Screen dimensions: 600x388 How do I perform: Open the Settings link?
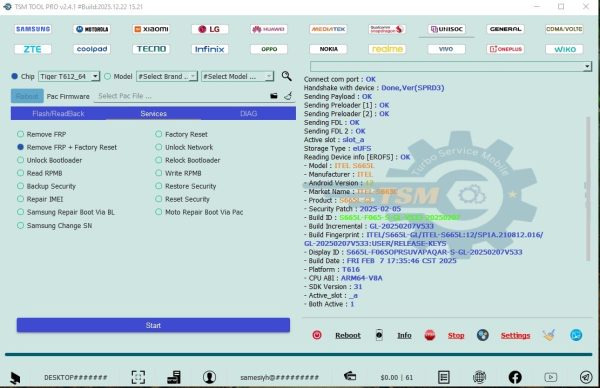tap(515, 335)
